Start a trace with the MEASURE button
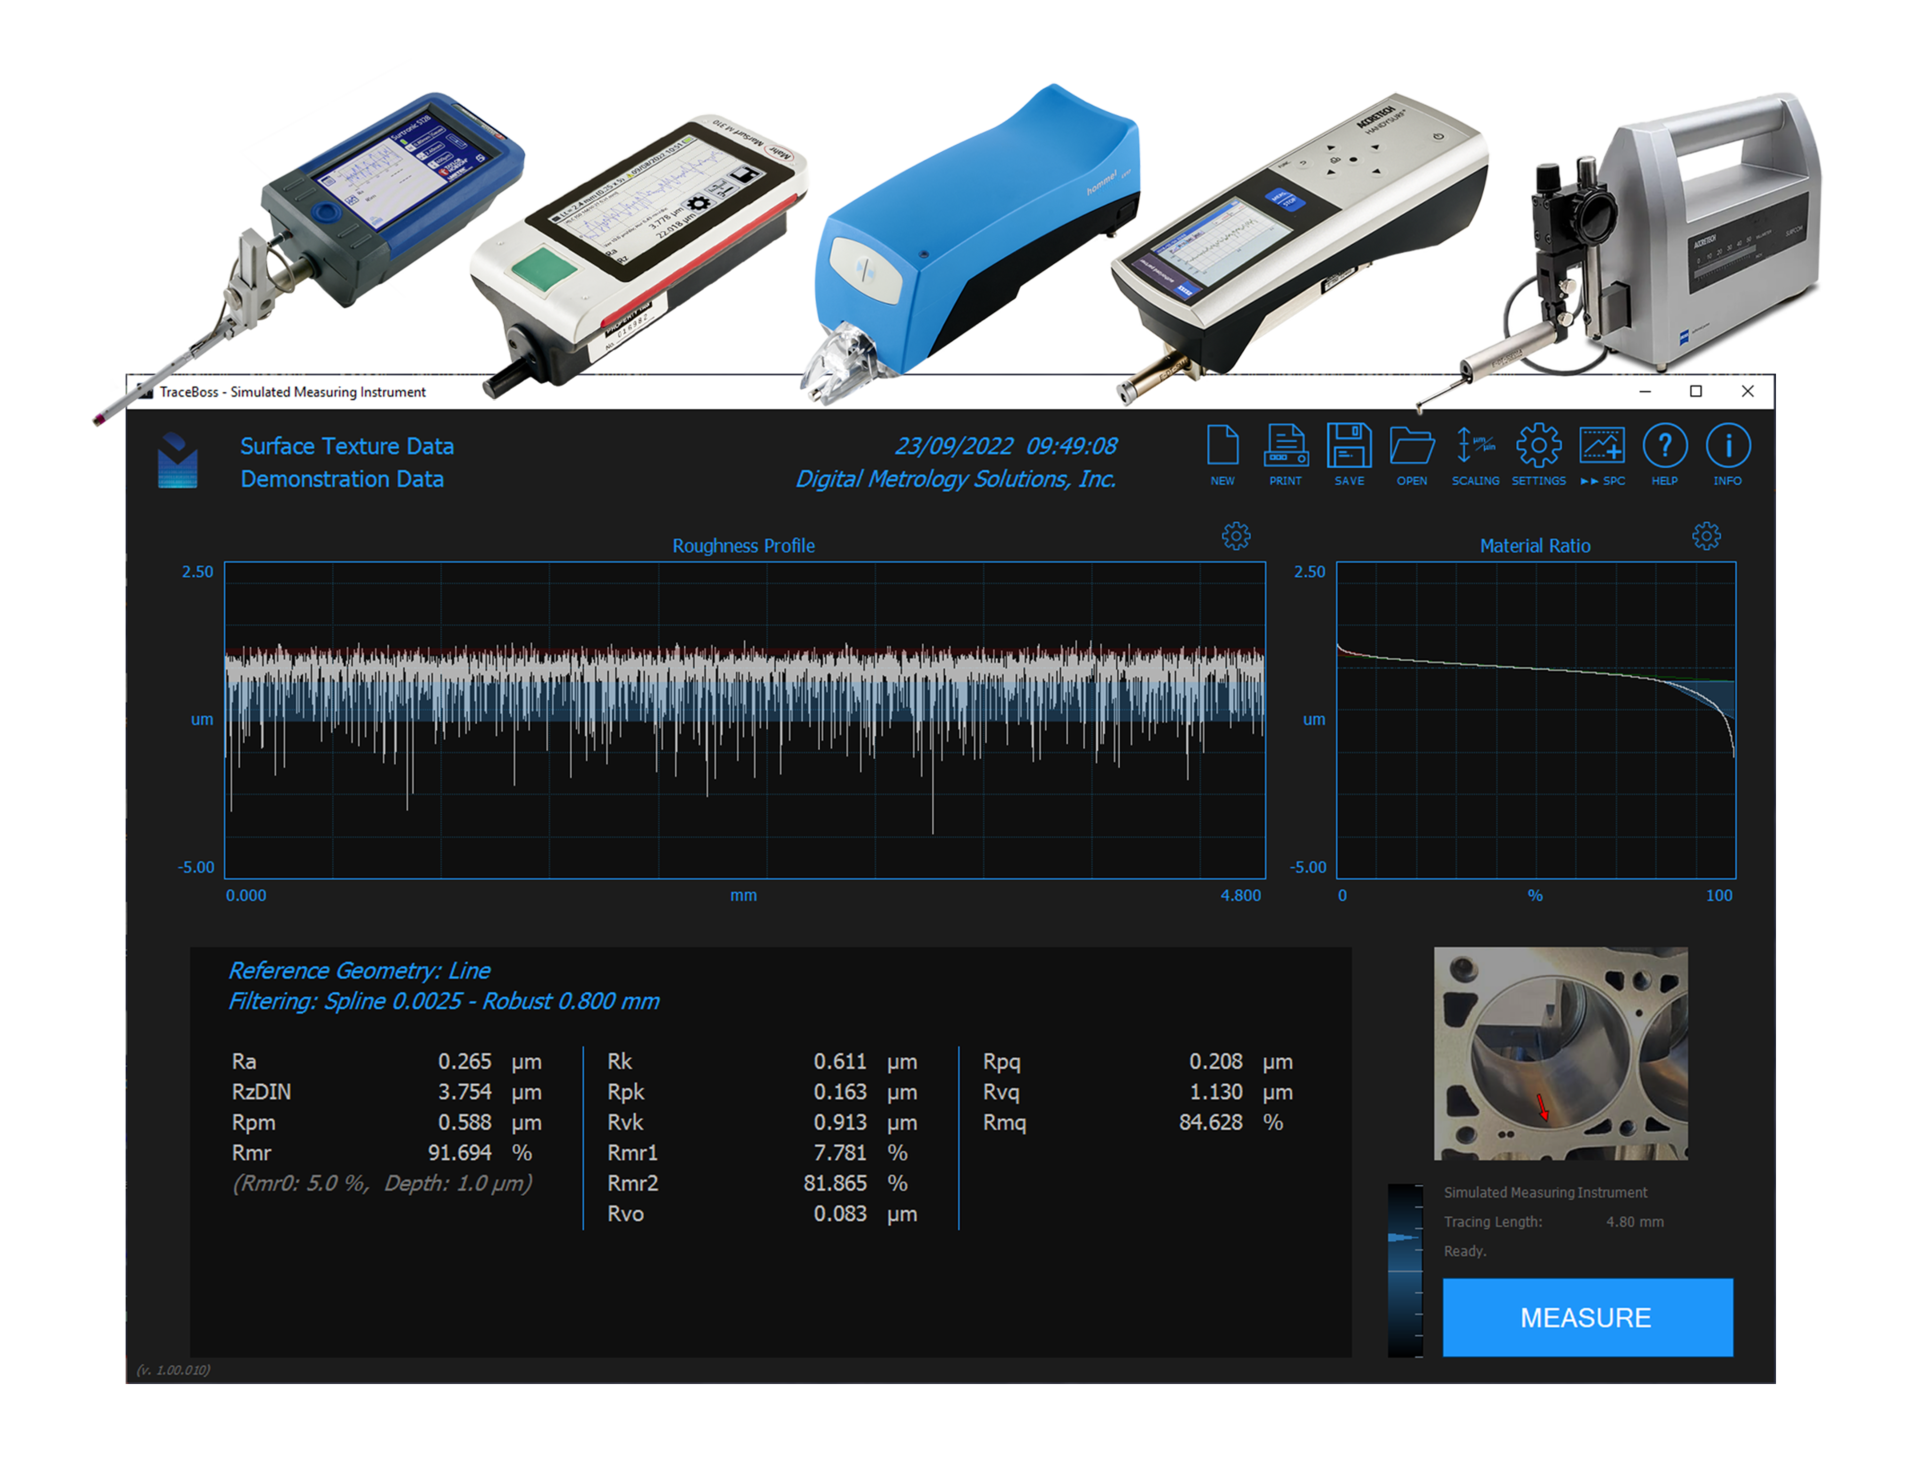Viewport: 1920px width, 1460px height. (1586, 1317)
